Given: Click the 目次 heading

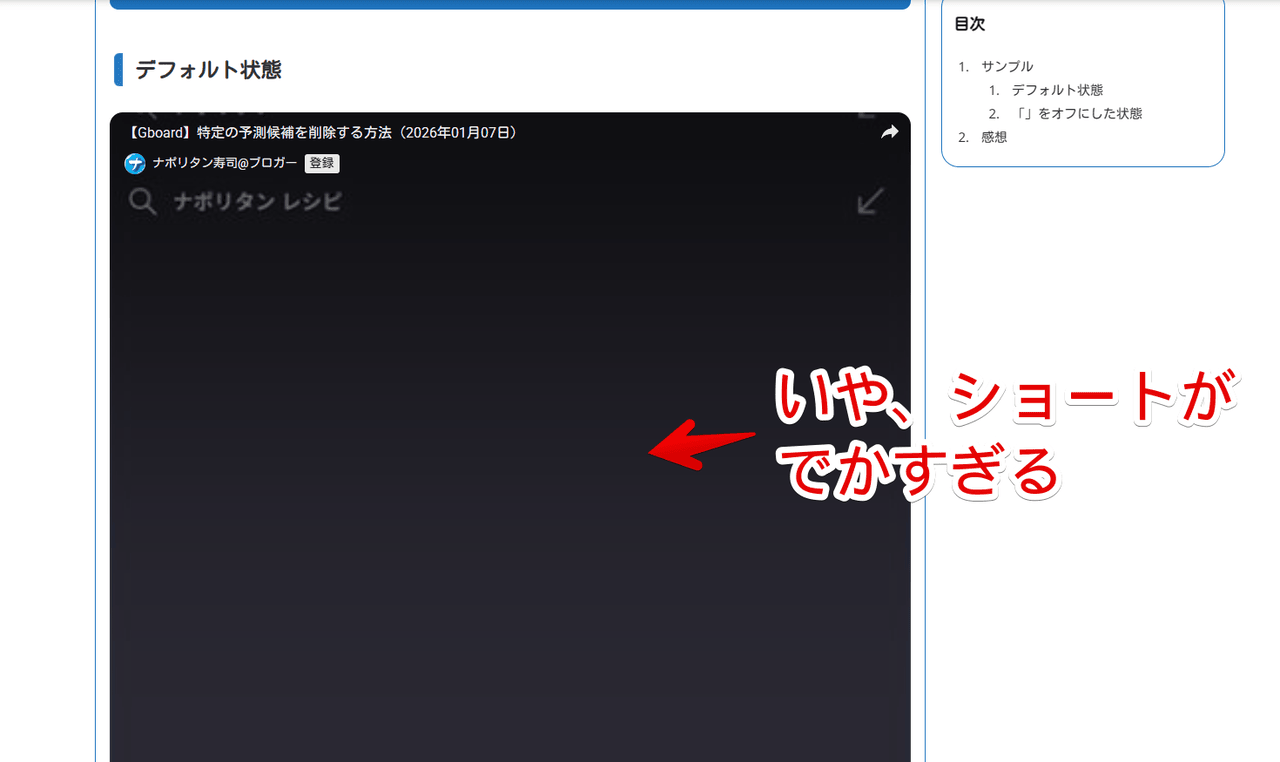Looking at the screenshot, I should click(970, 24).
